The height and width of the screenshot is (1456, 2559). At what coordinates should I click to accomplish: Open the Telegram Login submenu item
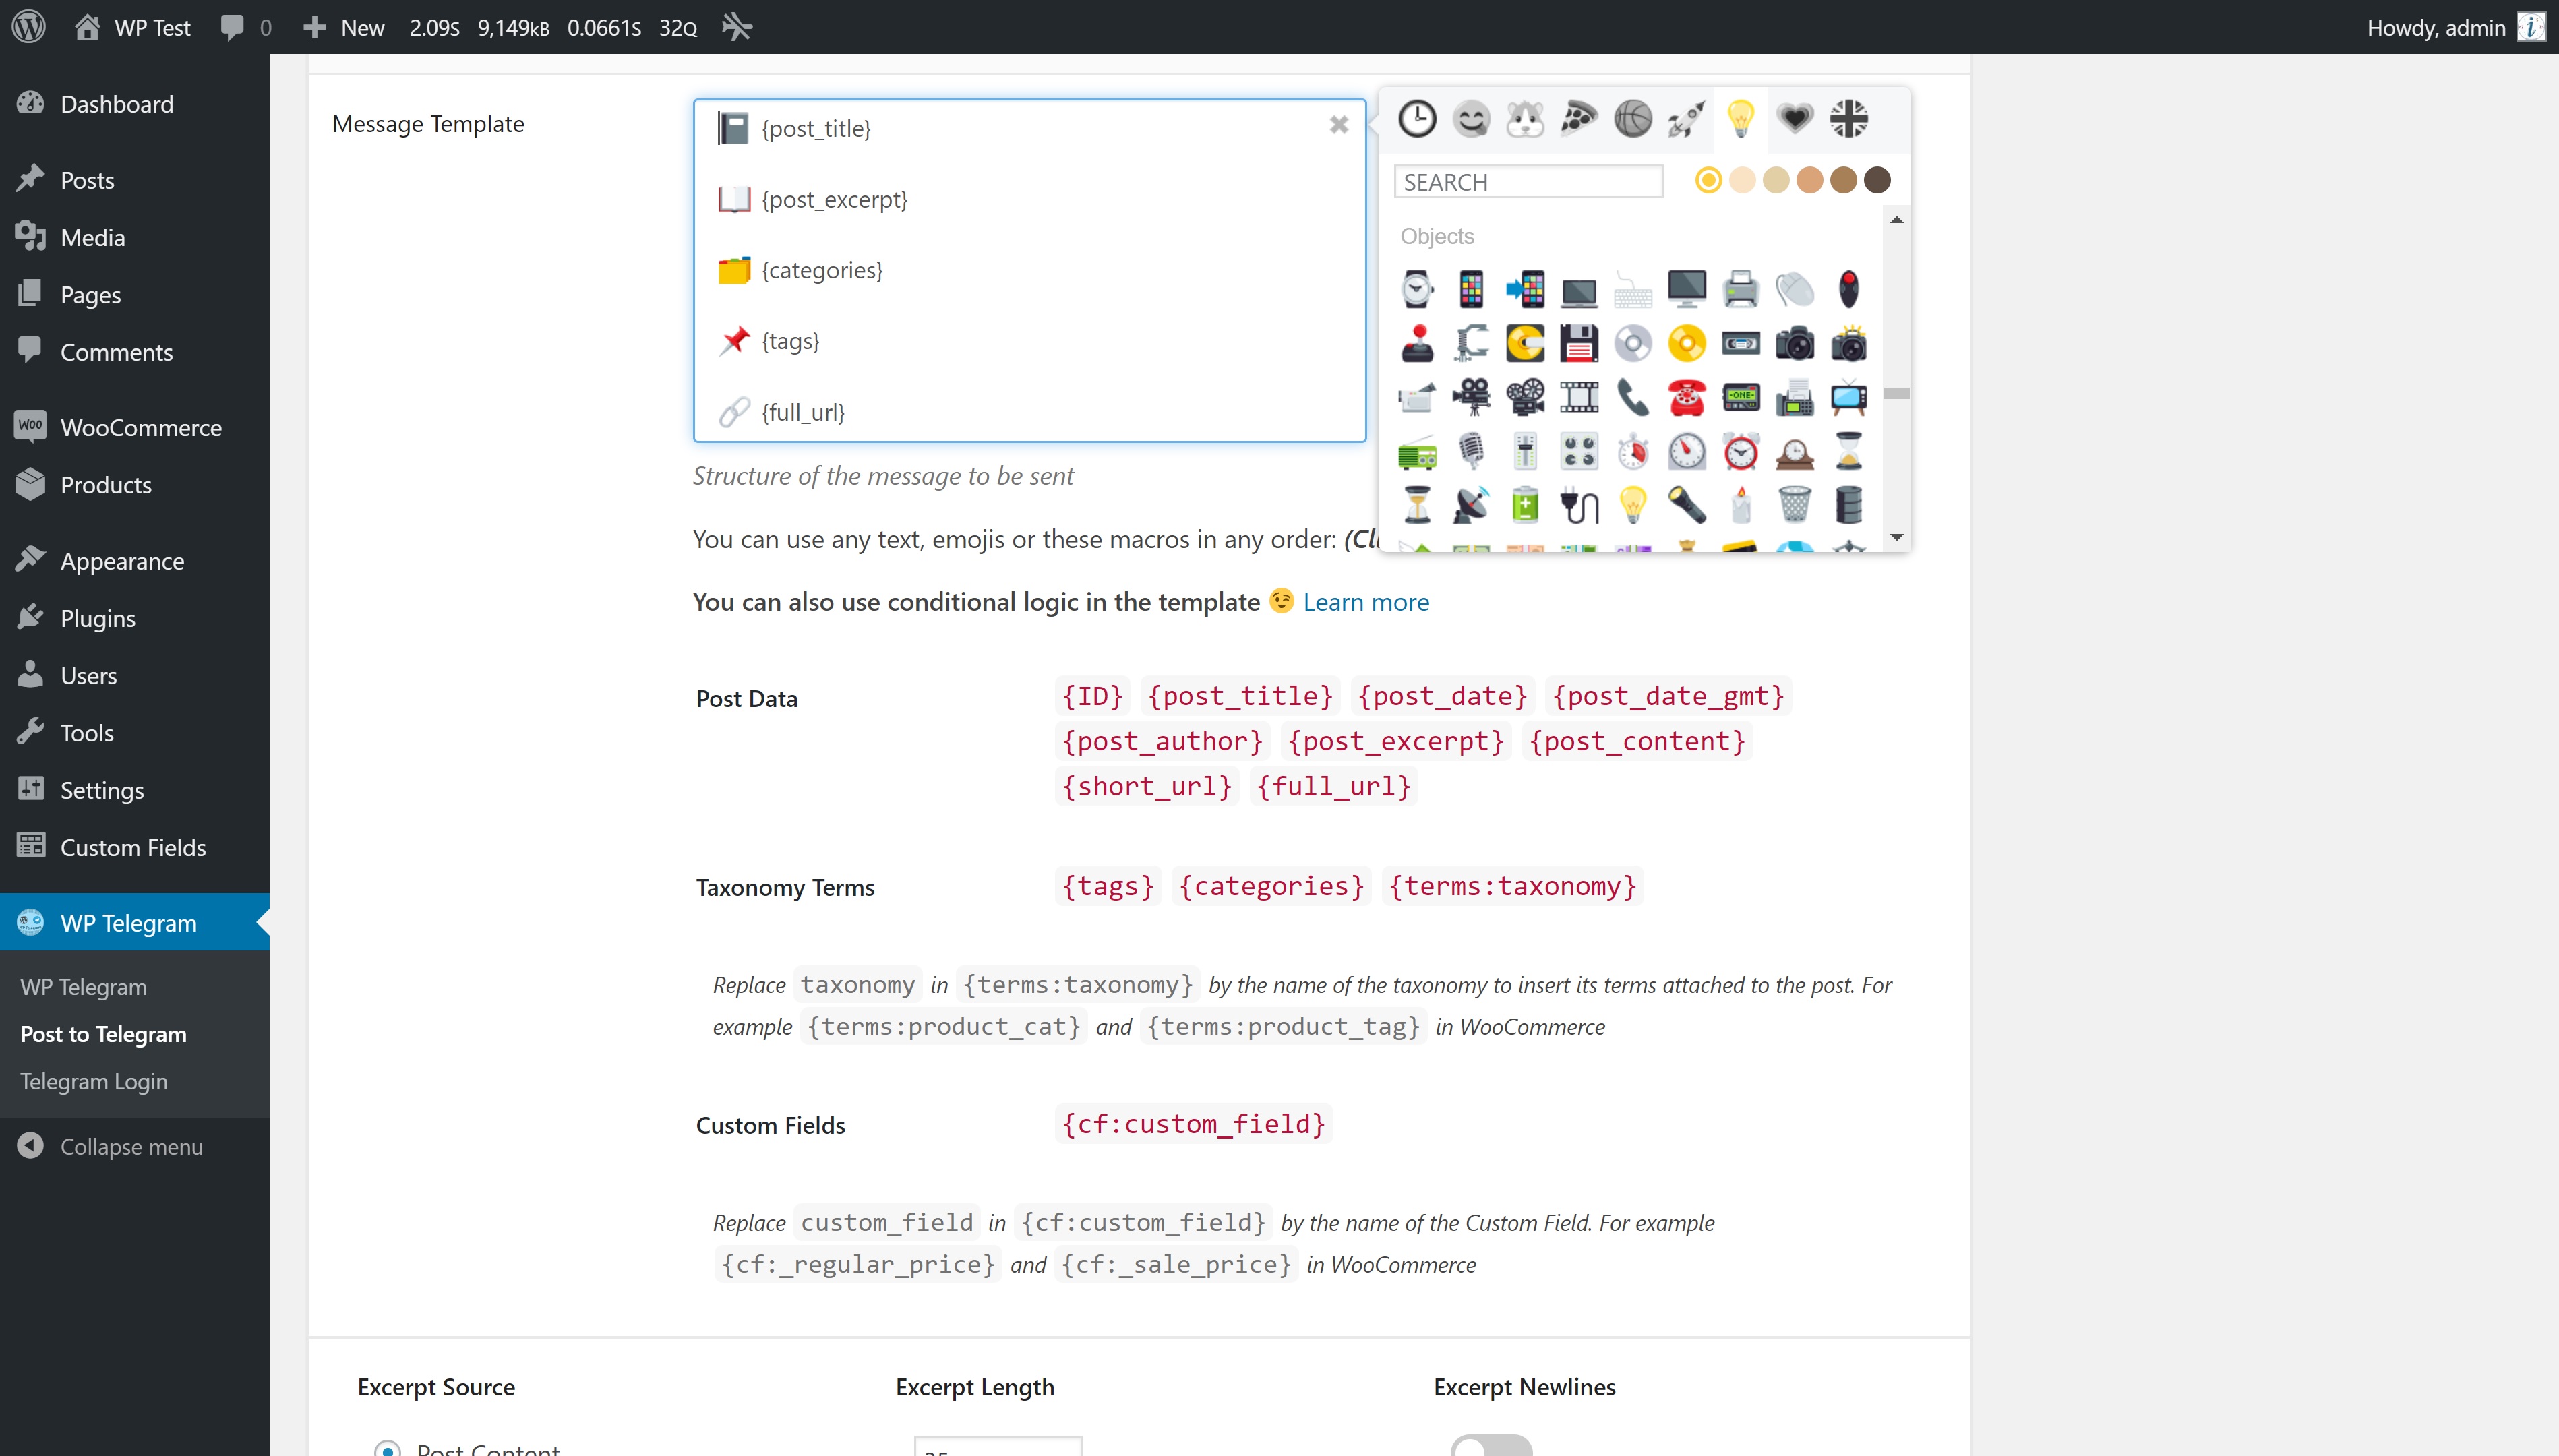94,1081
